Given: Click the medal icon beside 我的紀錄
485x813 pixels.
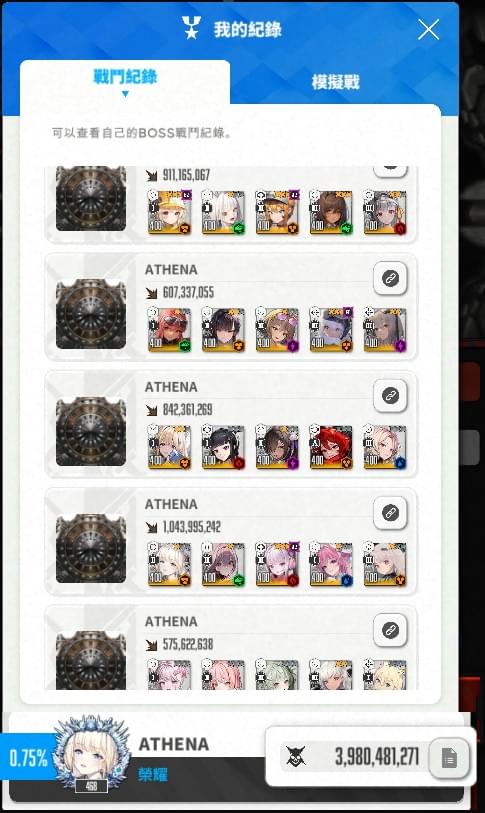Looking at the screenshot, I should 191,28.
